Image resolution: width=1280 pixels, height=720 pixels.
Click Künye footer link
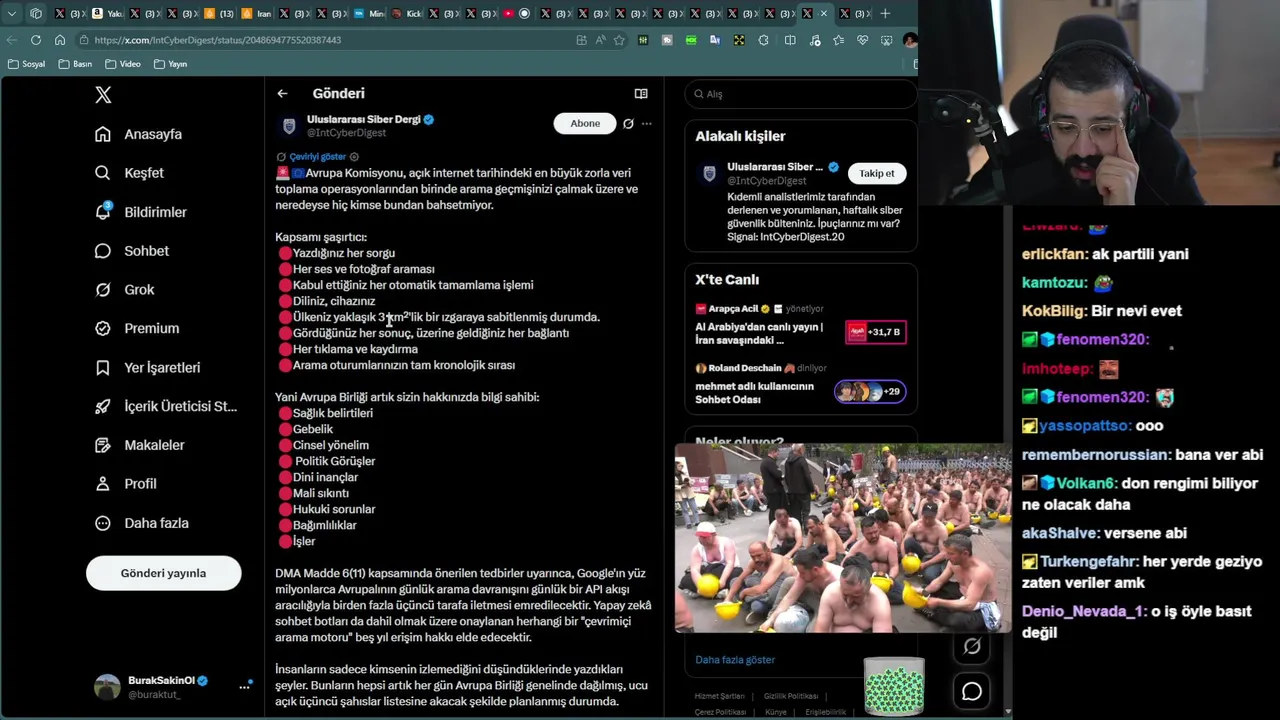pyautogui.click(x=776, y=712)
